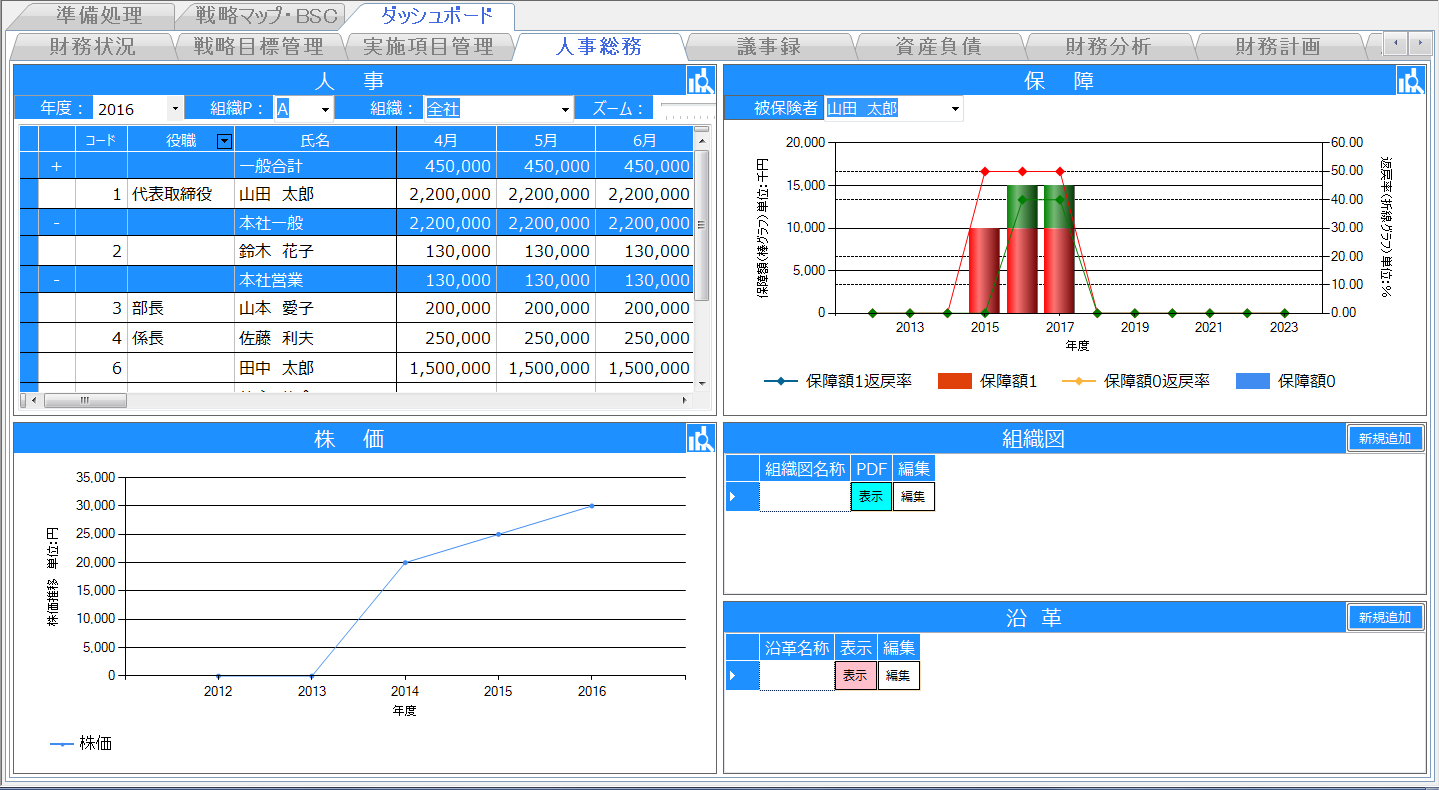This screenshot has height=790, width=1439.
Task: Collapse the 本社一般 group row
Action: (56, 223)
